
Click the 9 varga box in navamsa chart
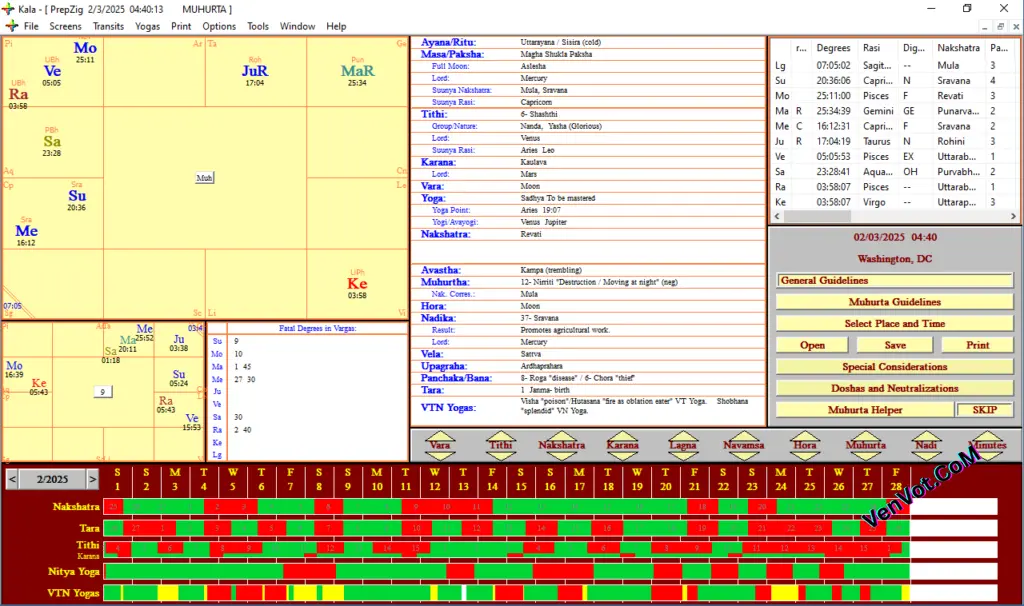[103, 392]
